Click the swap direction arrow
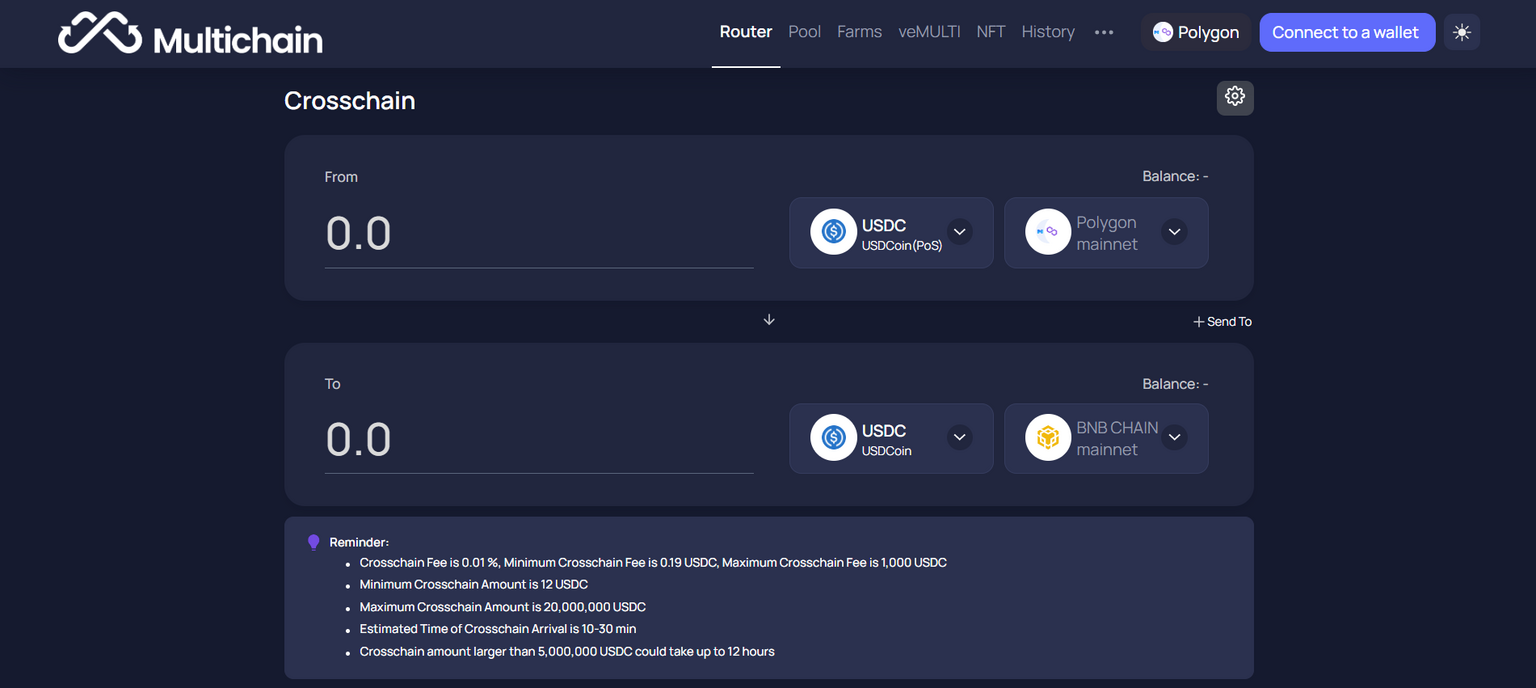The image size is (1536, 688). [x=769, y=320]
